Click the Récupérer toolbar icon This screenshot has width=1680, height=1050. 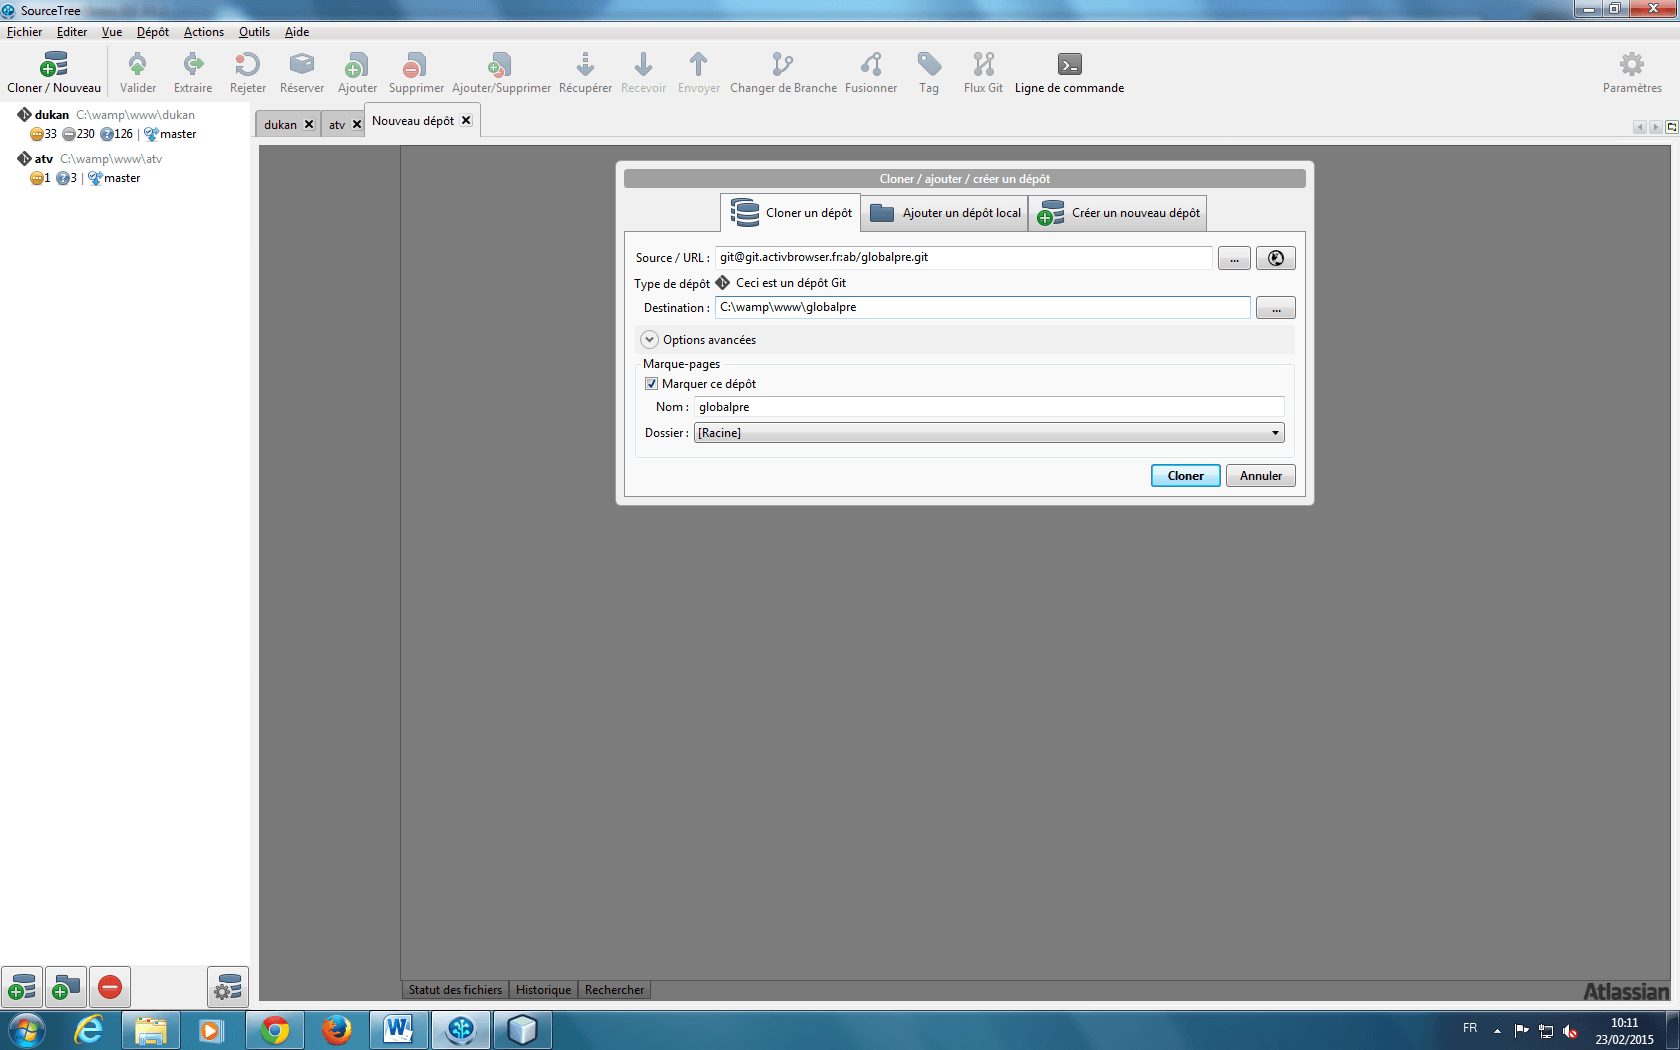pyautogui.click(x=585, y=66)
